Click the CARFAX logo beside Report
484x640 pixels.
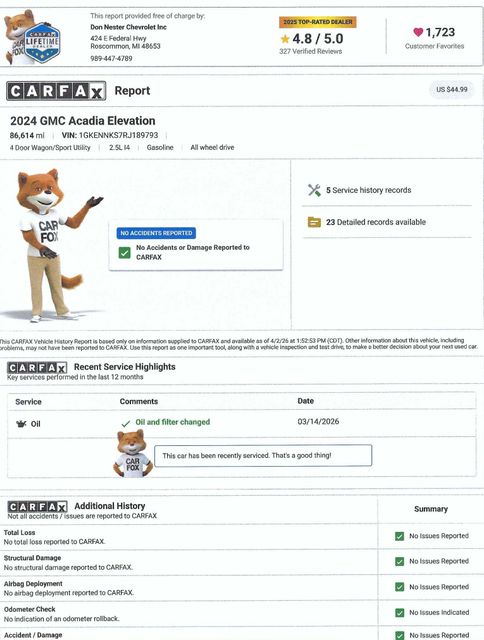(x=56, y=91)
